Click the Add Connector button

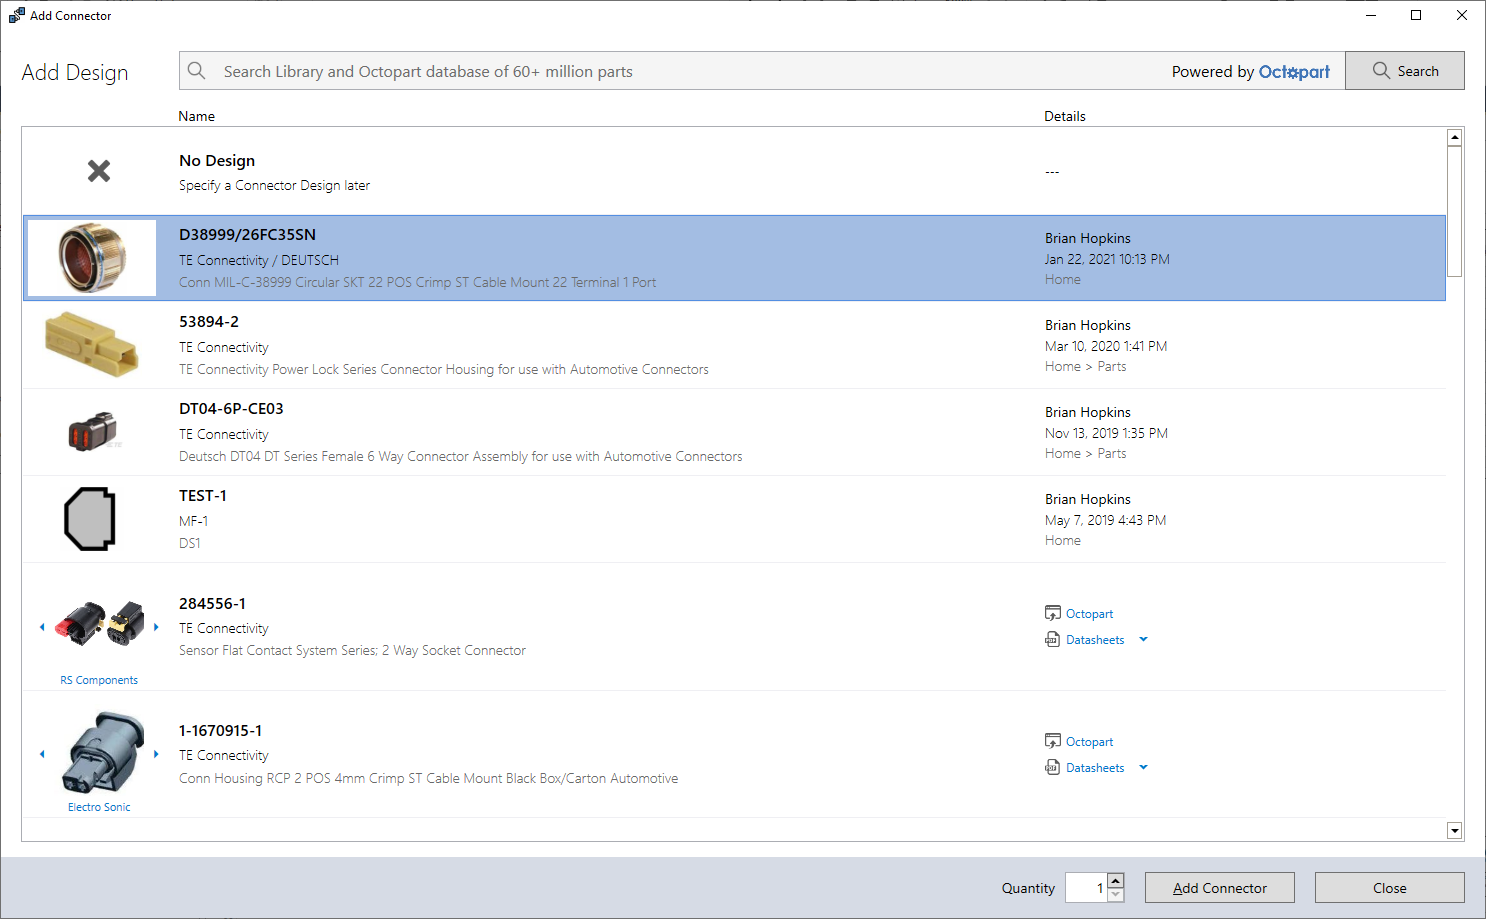point(1220,888)
